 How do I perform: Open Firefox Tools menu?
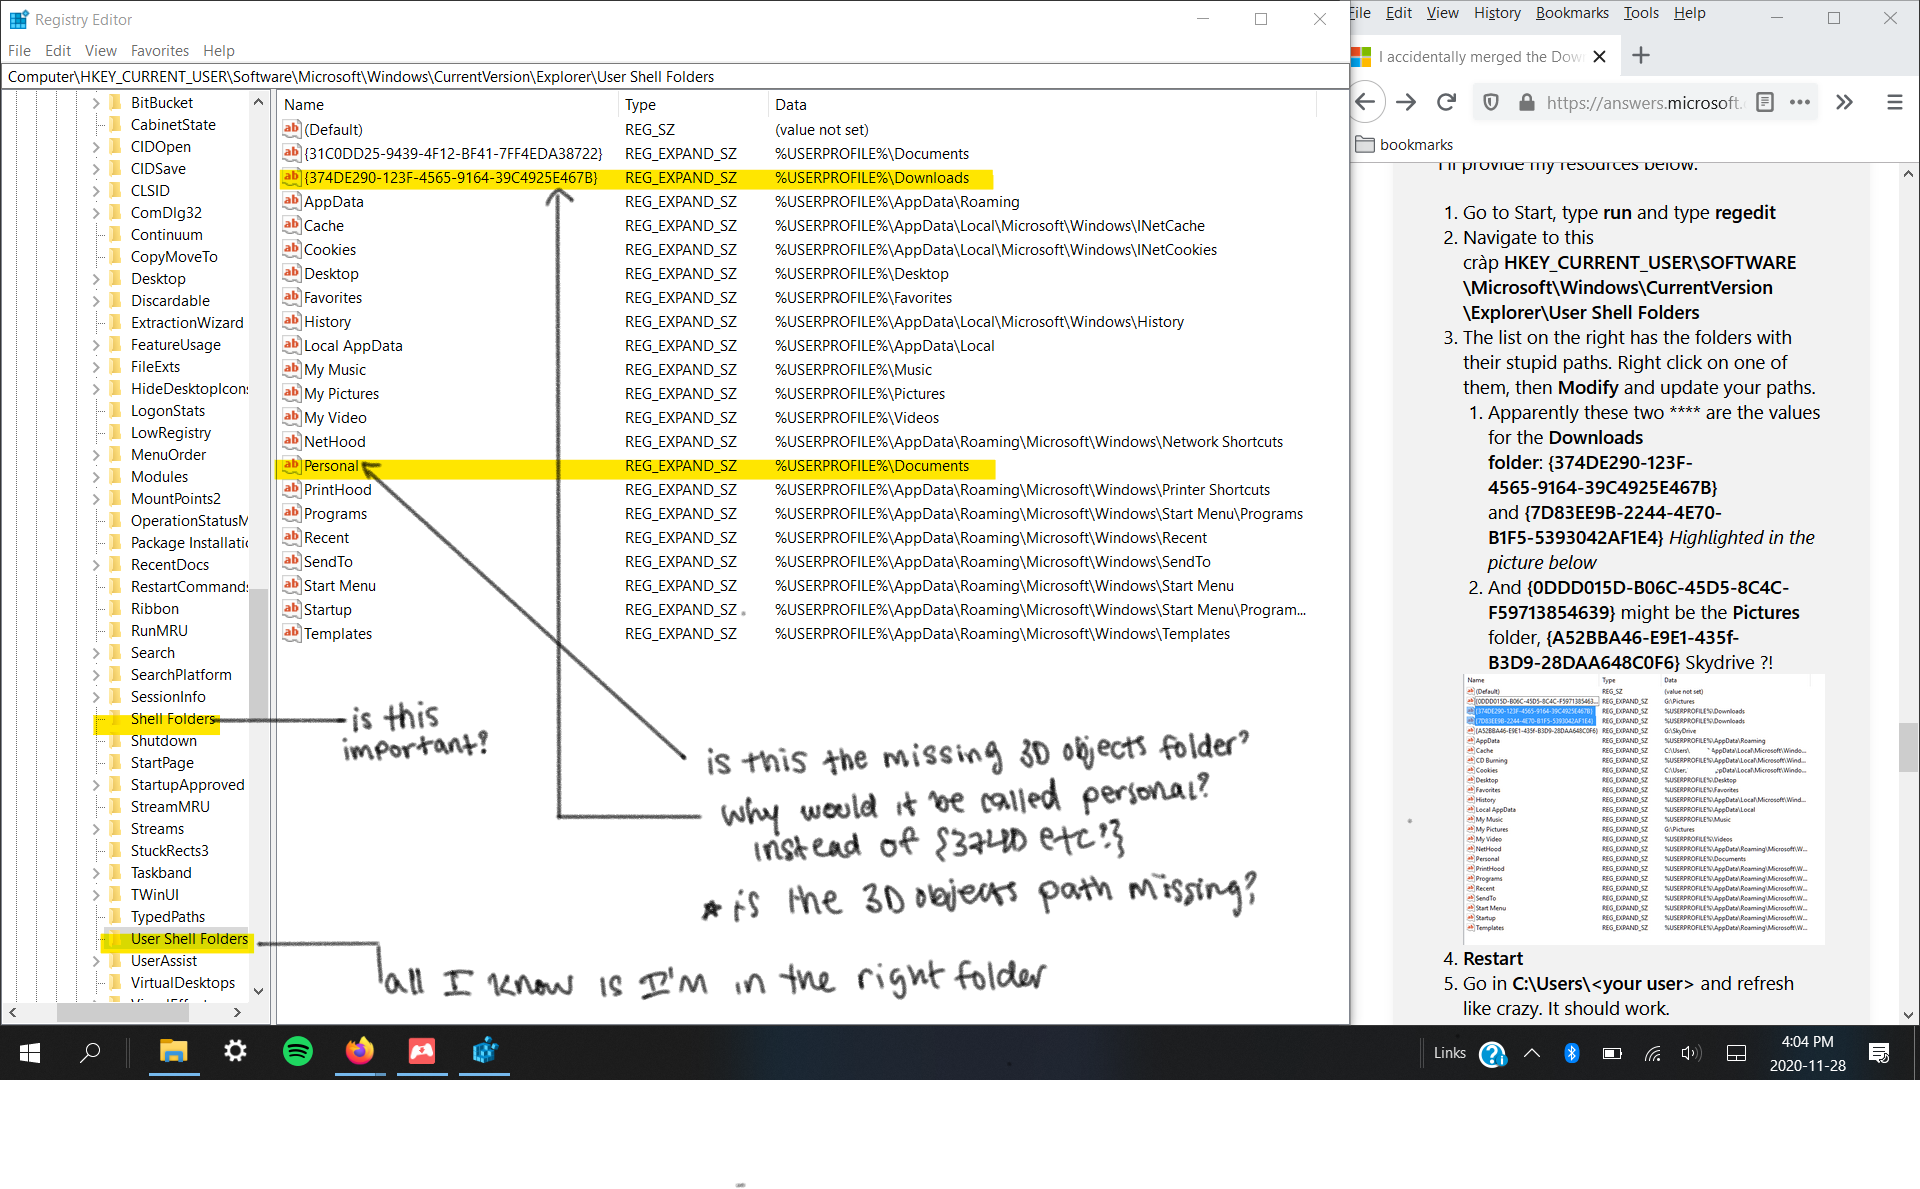[1641, 13]
